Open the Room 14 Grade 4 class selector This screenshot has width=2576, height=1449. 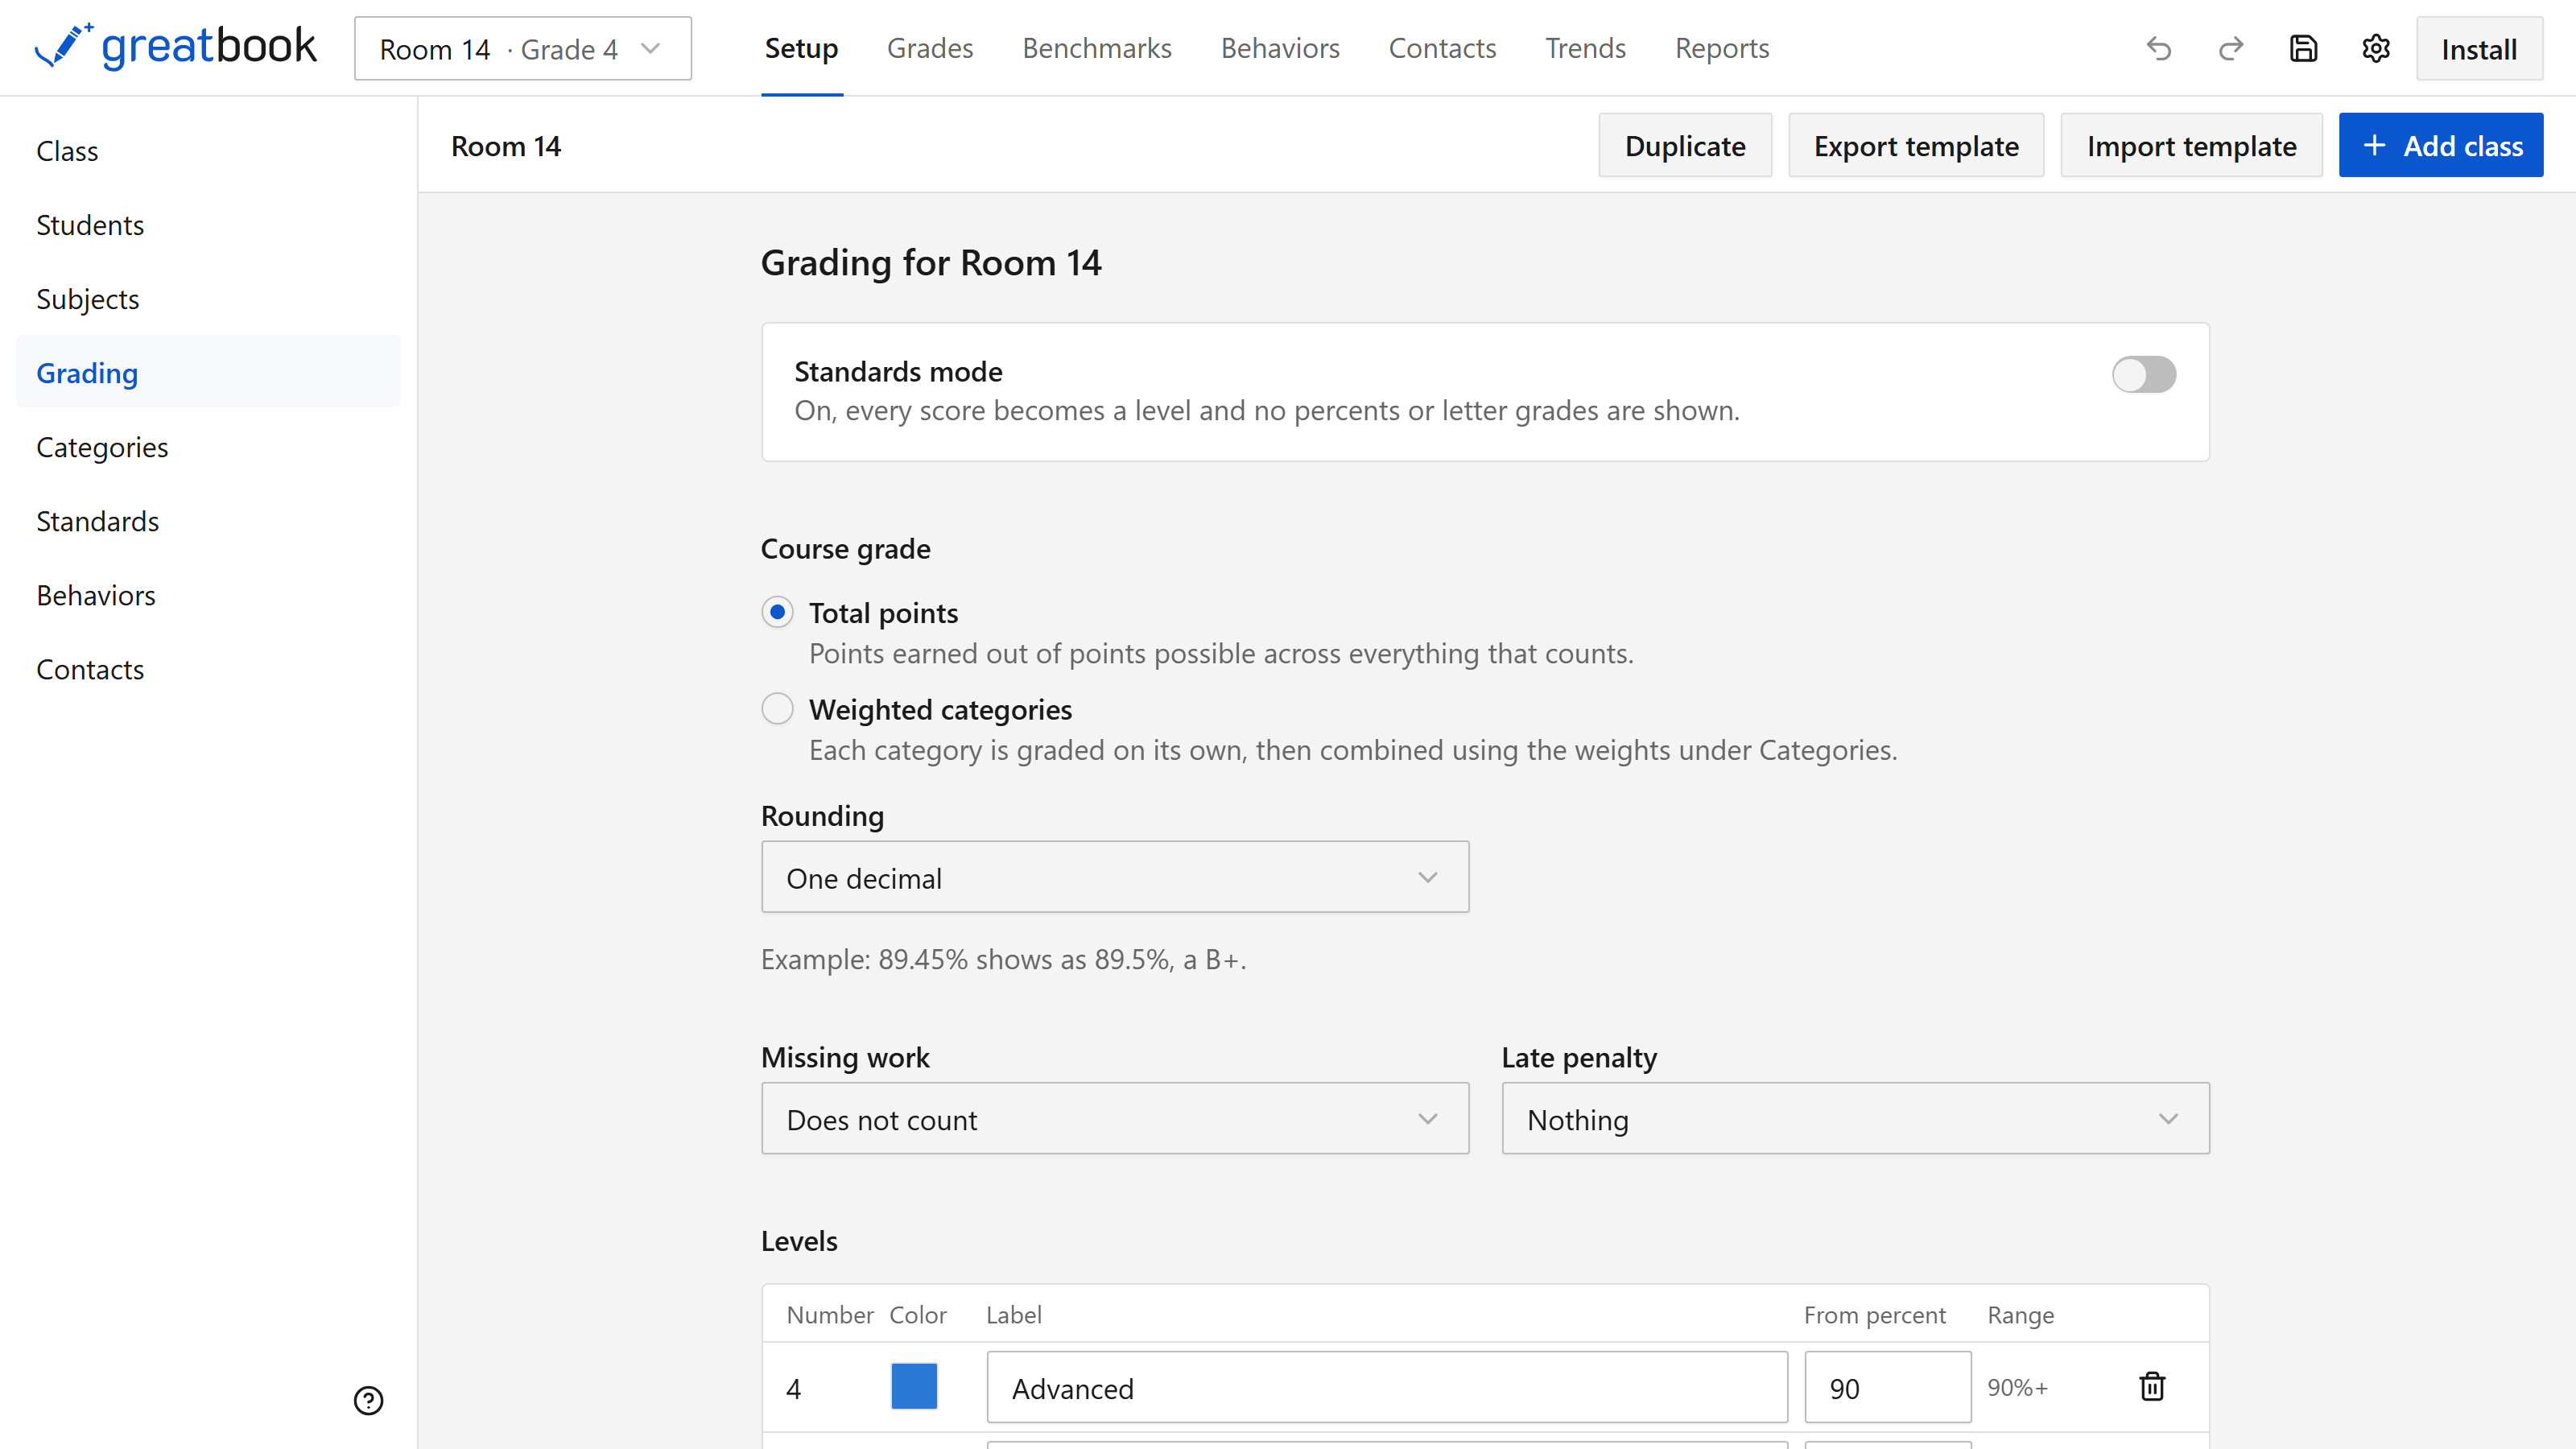522,48
